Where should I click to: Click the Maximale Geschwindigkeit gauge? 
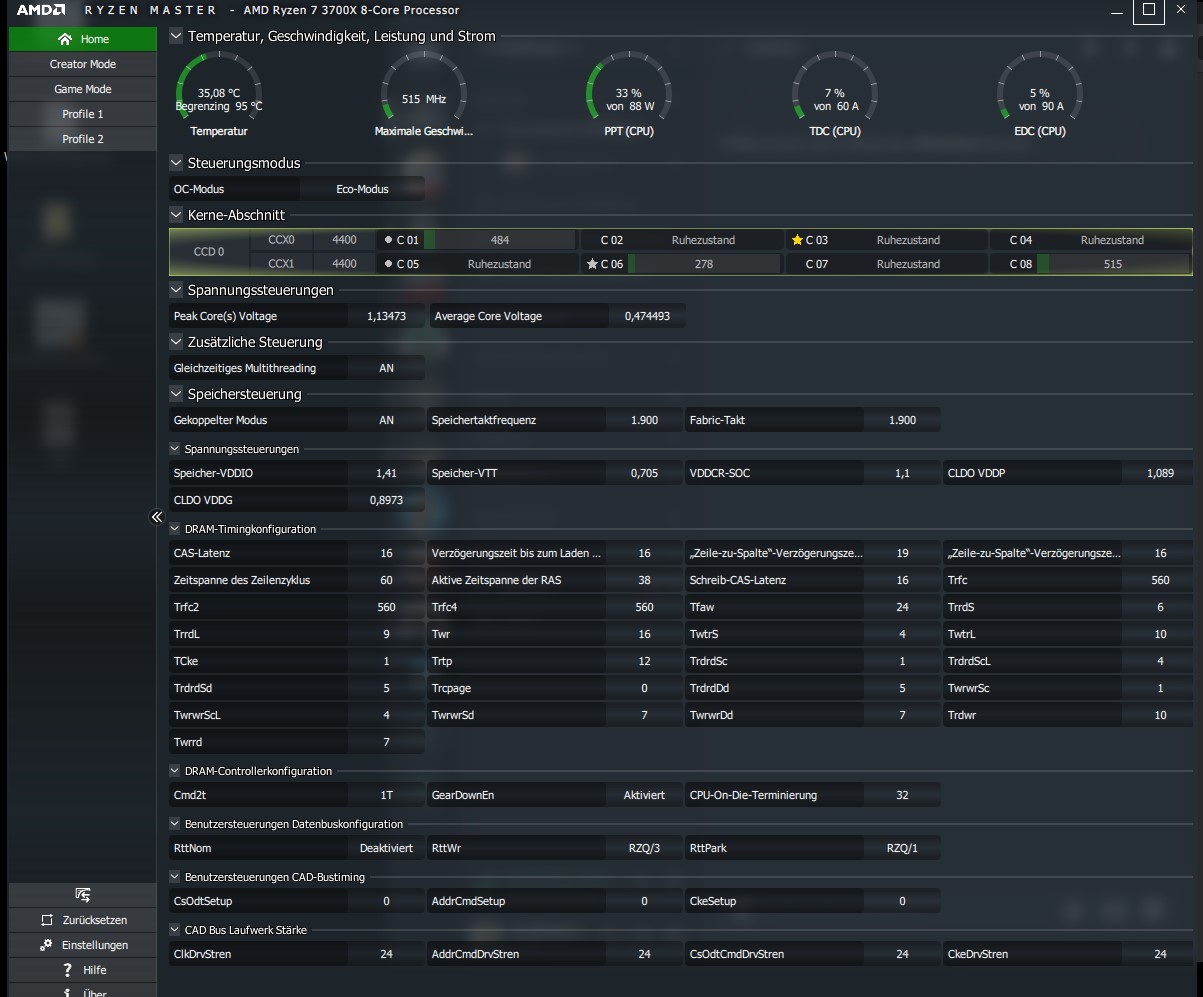tap(423, 95)
